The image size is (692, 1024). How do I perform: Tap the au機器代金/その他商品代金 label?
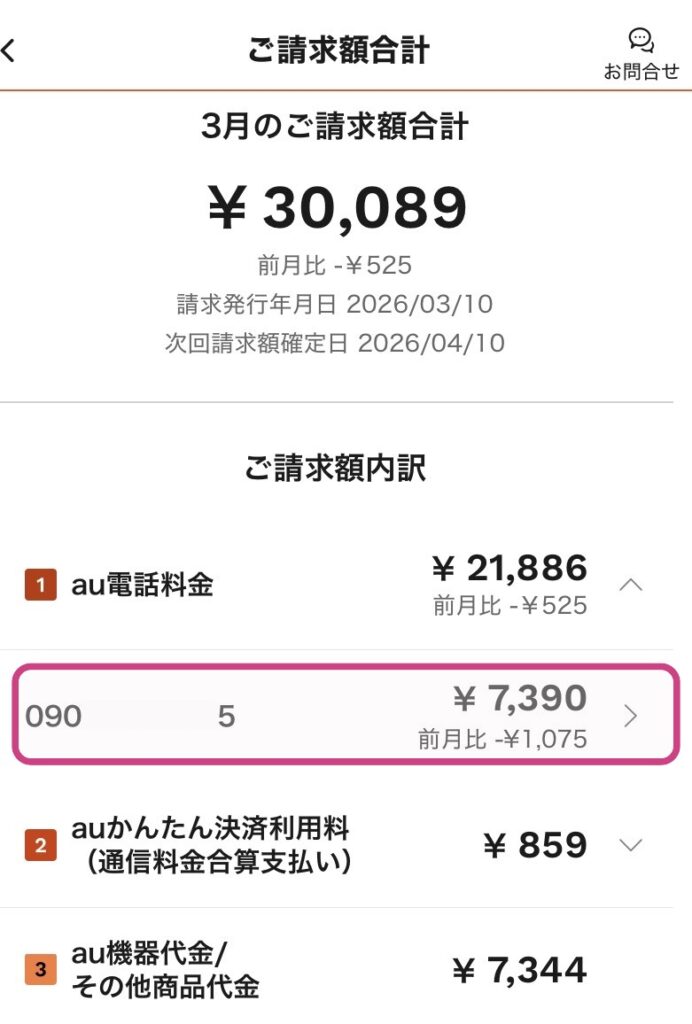tap(165, 969)
